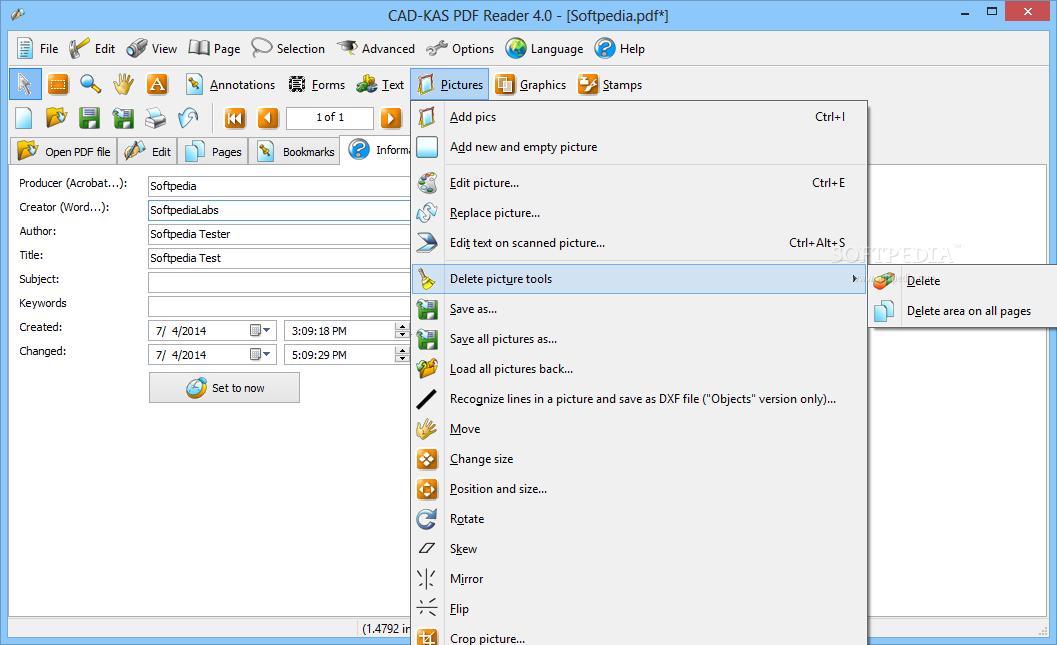Open the Advanced menu
The width and height of the screenshot is (1057, 645).
(375, 49)
